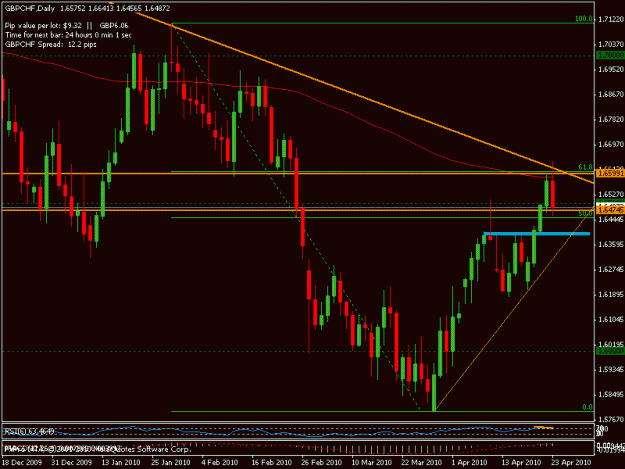Image resolution: width=625 pixels, height=469 pixels.
Task: Click the 1.66970 price axis label
Action: [x=611, y=144]
